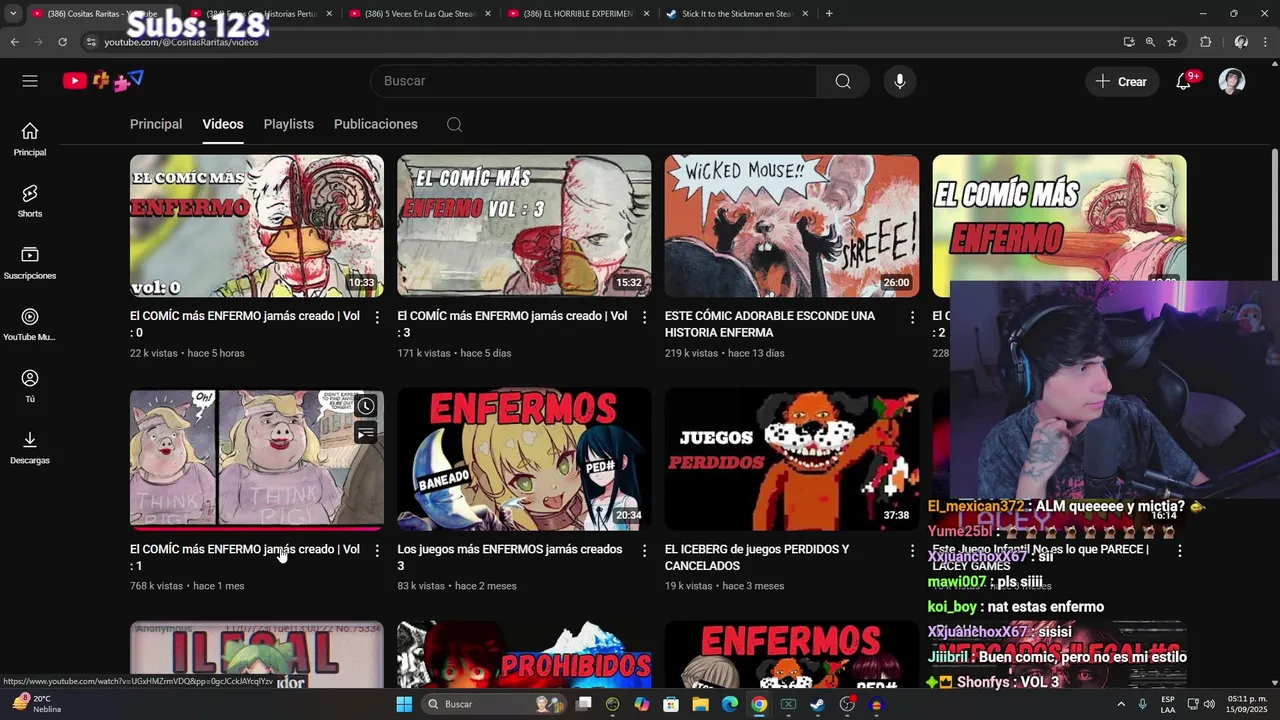Bookmark this page with the star icon
This screenshot has width=1280, height=720.
pyautogui.click(x=1172, y=42)
